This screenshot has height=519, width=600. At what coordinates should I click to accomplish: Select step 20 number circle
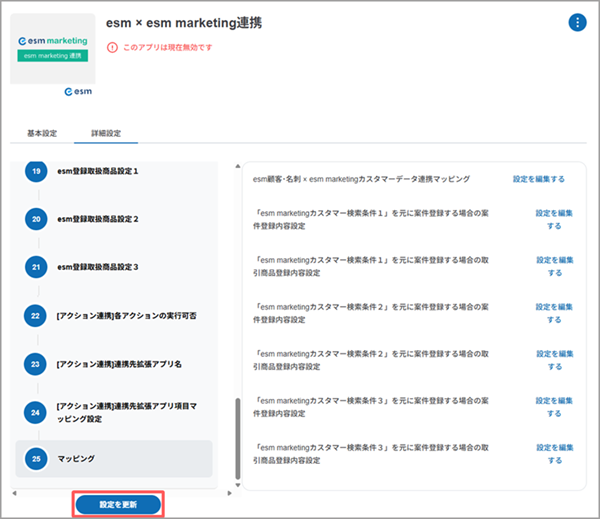(35, 219)
